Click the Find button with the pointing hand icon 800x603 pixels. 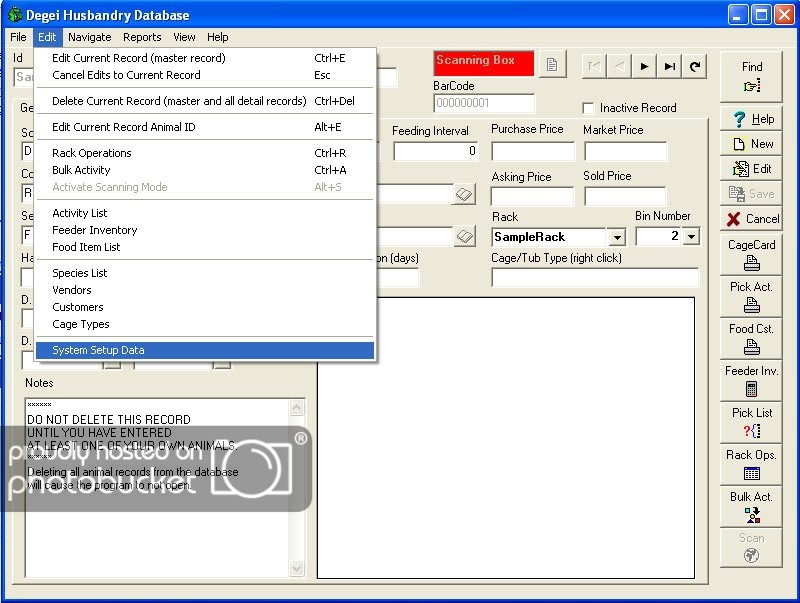coord(752,77)
